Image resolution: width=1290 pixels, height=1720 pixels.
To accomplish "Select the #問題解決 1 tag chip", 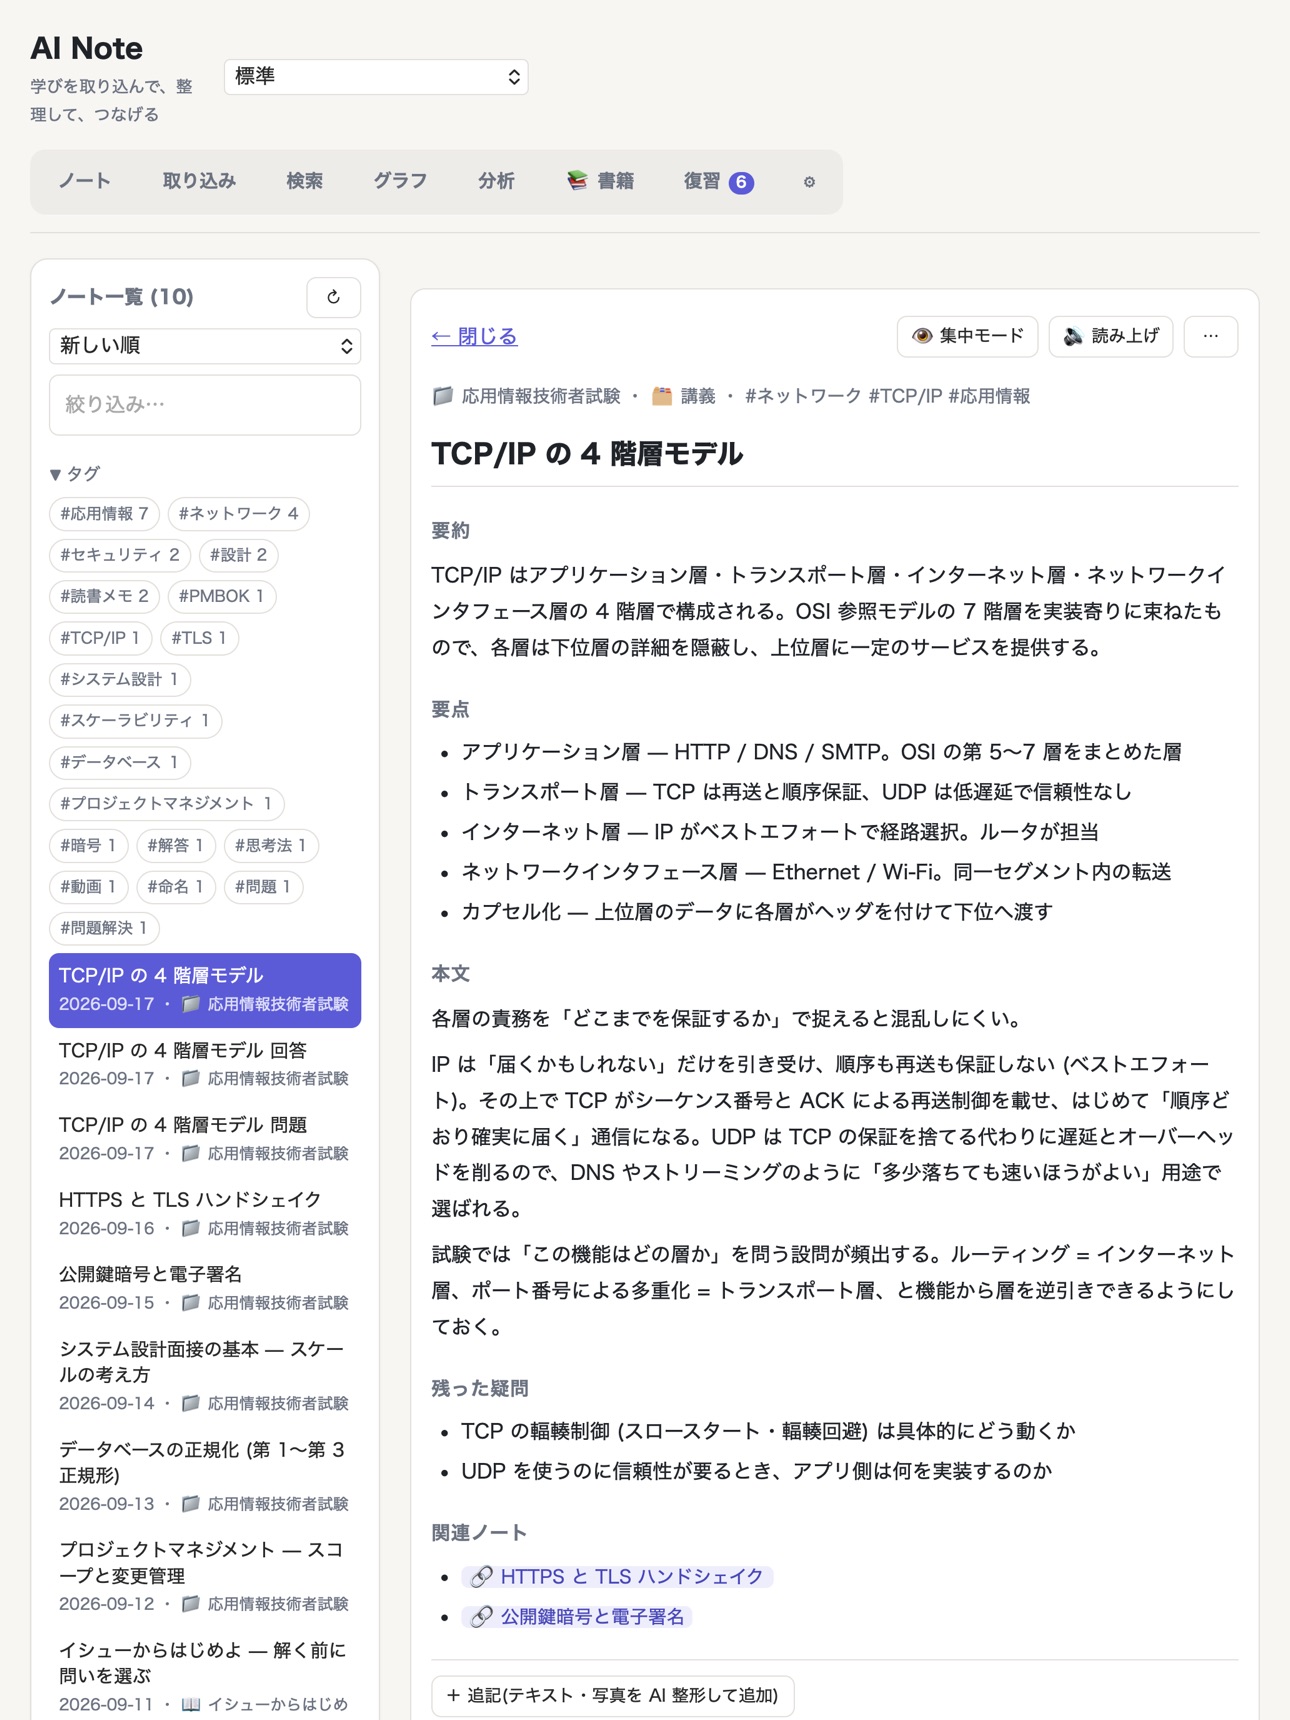I will pyautogui.click(x=104, y=928).
